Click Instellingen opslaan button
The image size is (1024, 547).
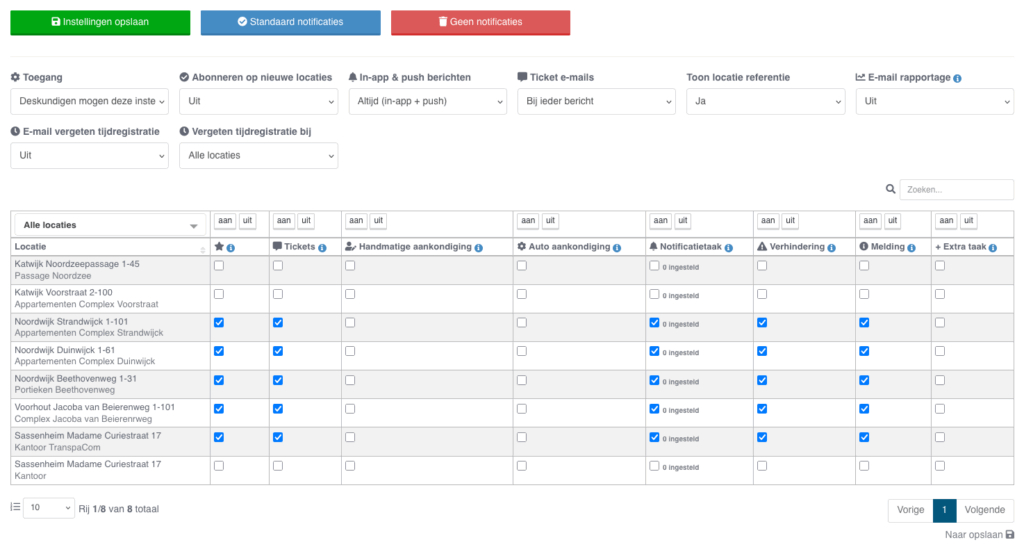click(100, 22)
